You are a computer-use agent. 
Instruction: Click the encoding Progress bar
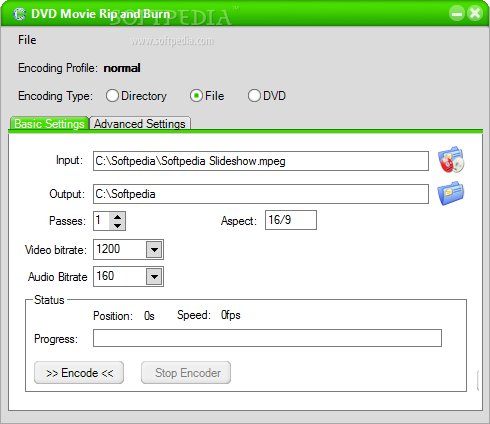(267, 338)
